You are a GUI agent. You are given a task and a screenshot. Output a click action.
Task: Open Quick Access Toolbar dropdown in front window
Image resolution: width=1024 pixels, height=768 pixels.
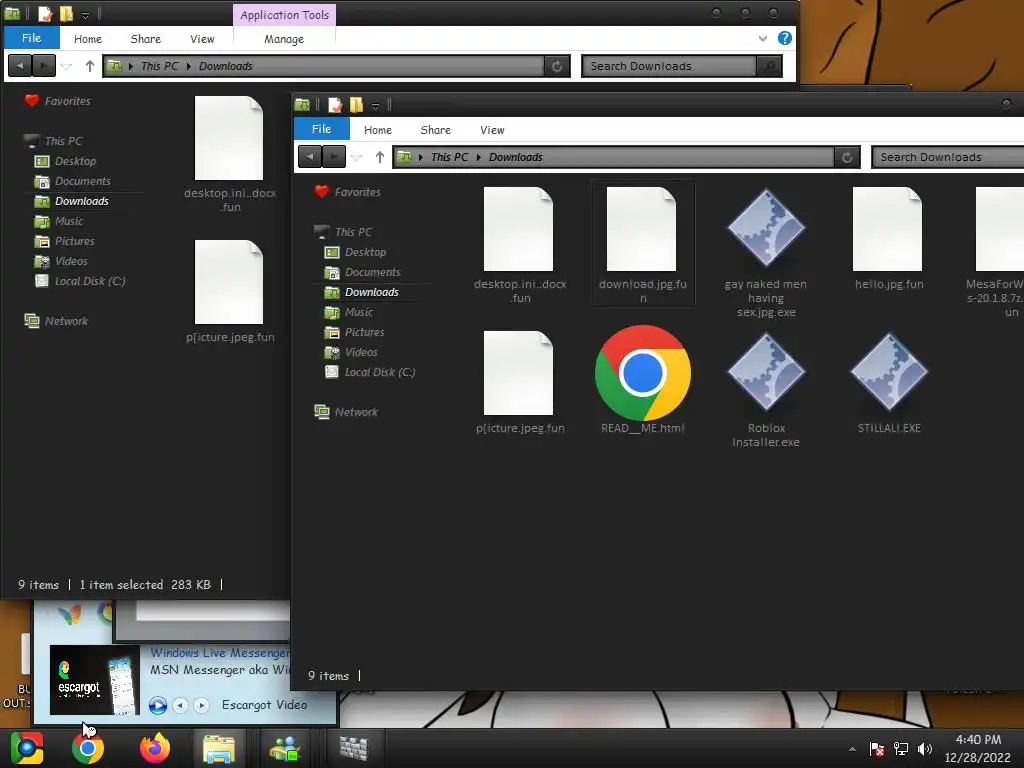(x=376, y=105)
